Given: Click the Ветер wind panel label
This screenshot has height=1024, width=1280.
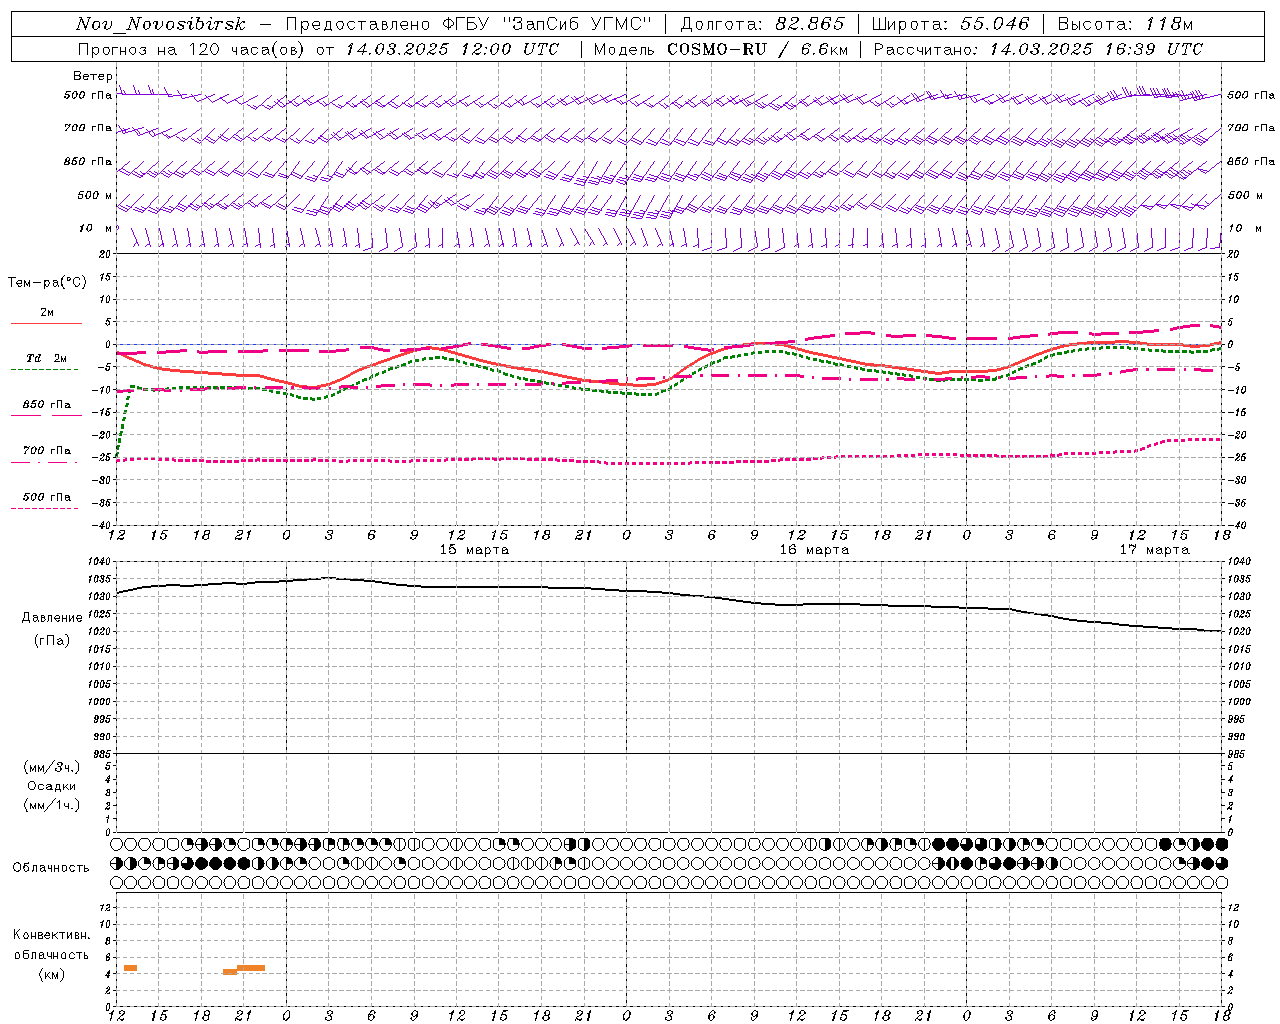Looking at the screenshot, I should [x=92, y=76].
